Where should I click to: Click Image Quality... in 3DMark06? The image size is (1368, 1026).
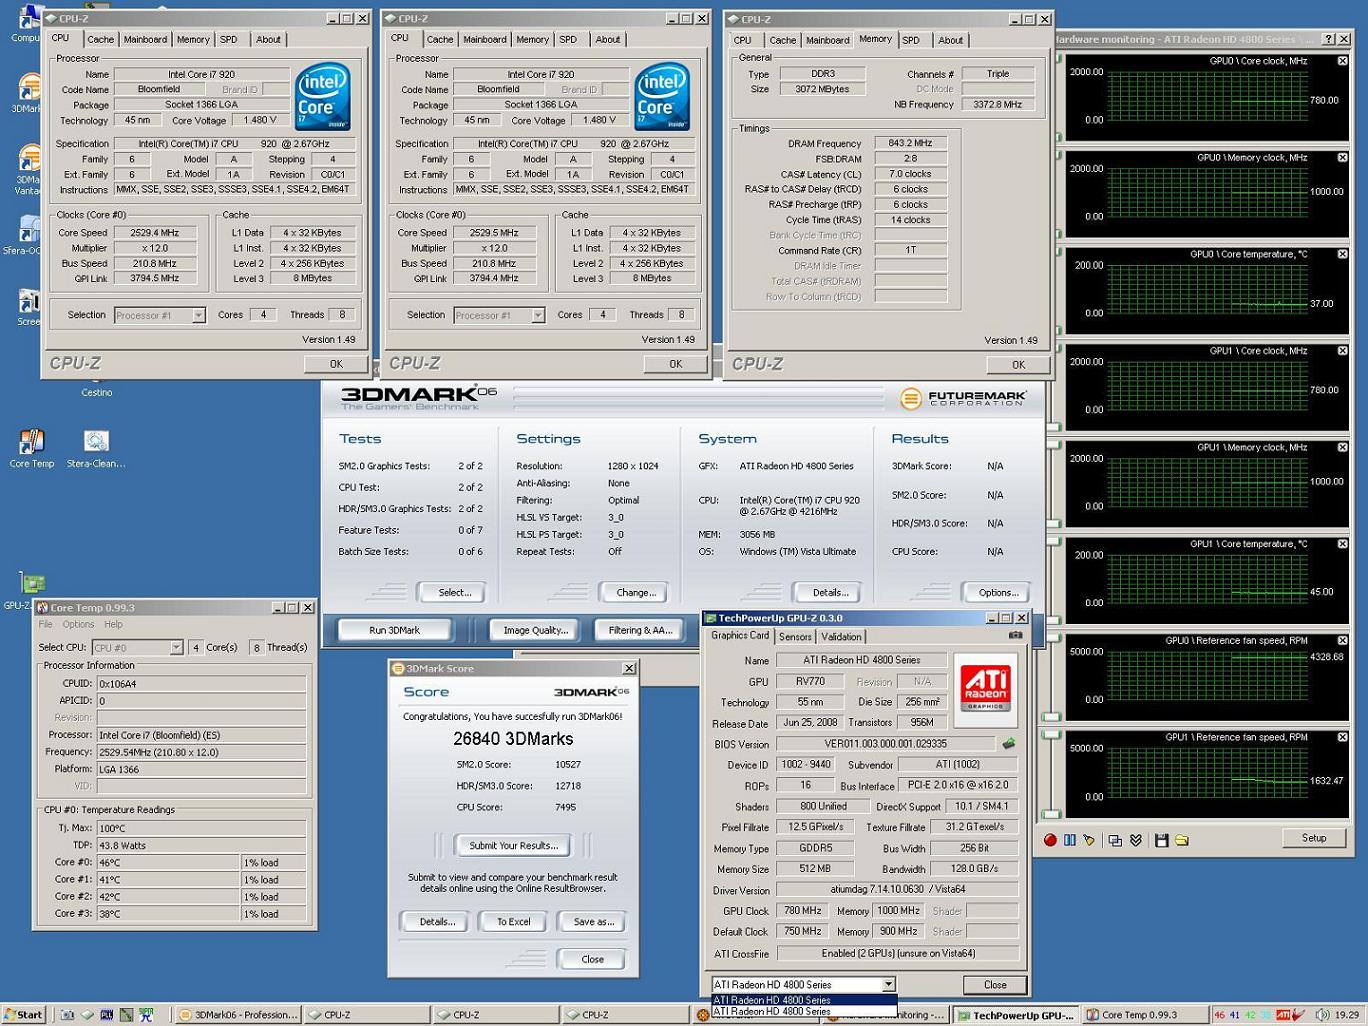[536, 630]
